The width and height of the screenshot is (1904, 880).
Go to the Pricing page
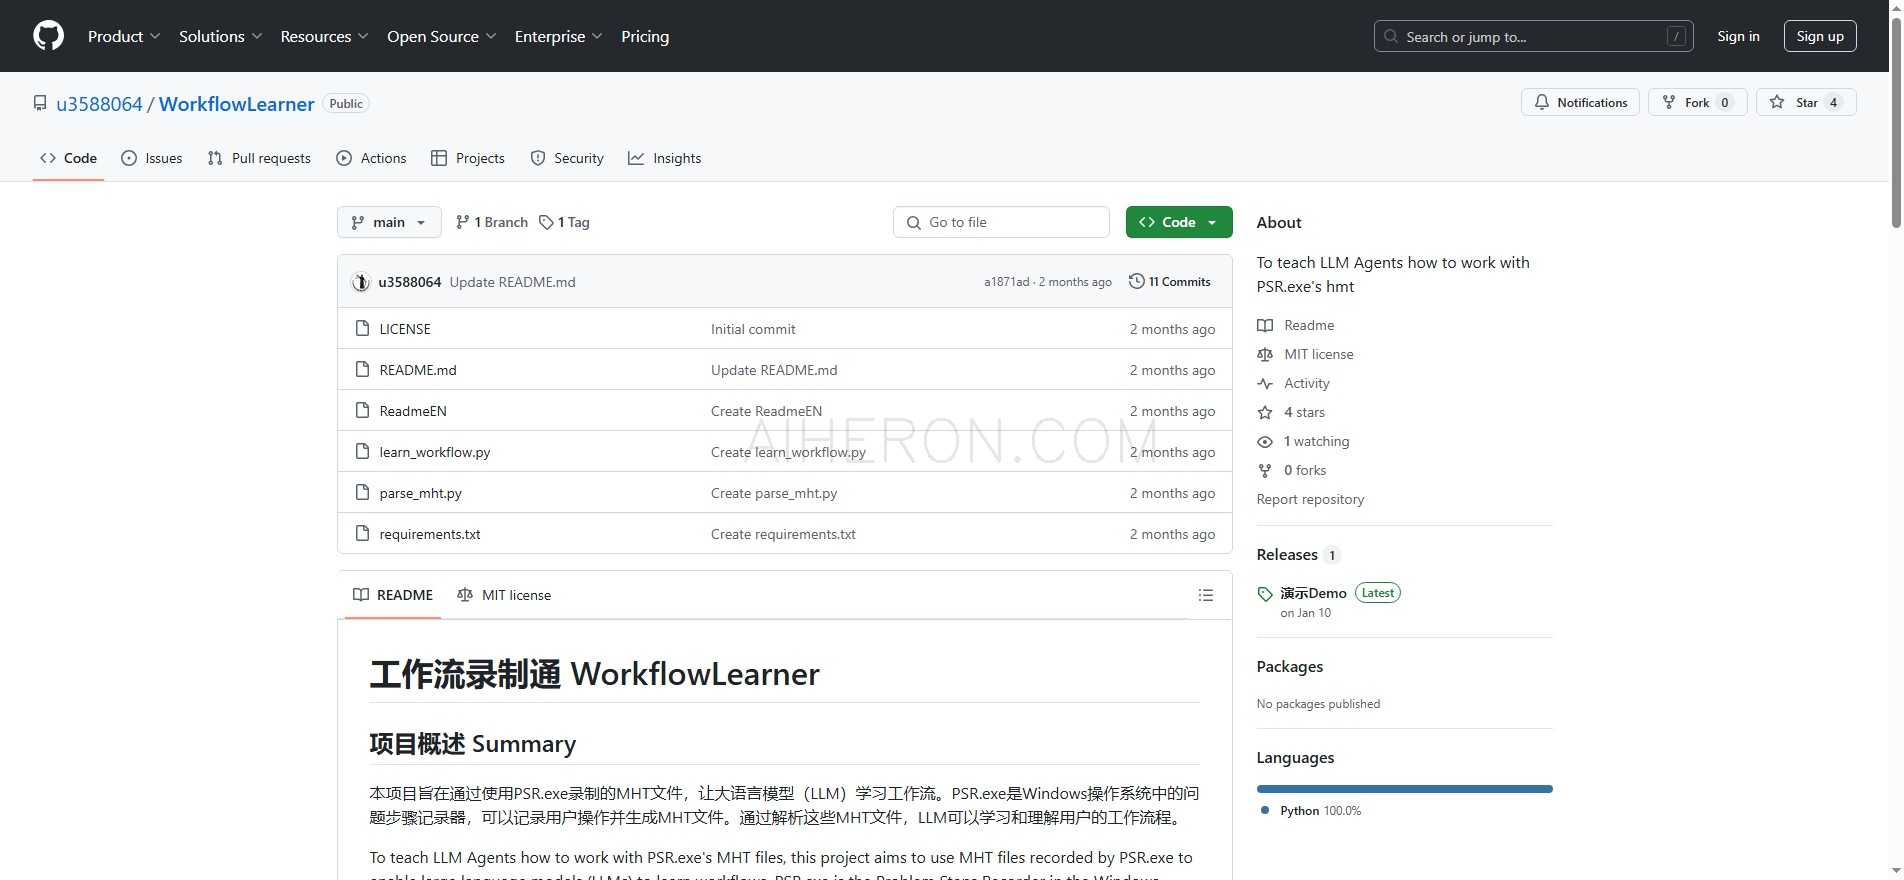[645, 36]
